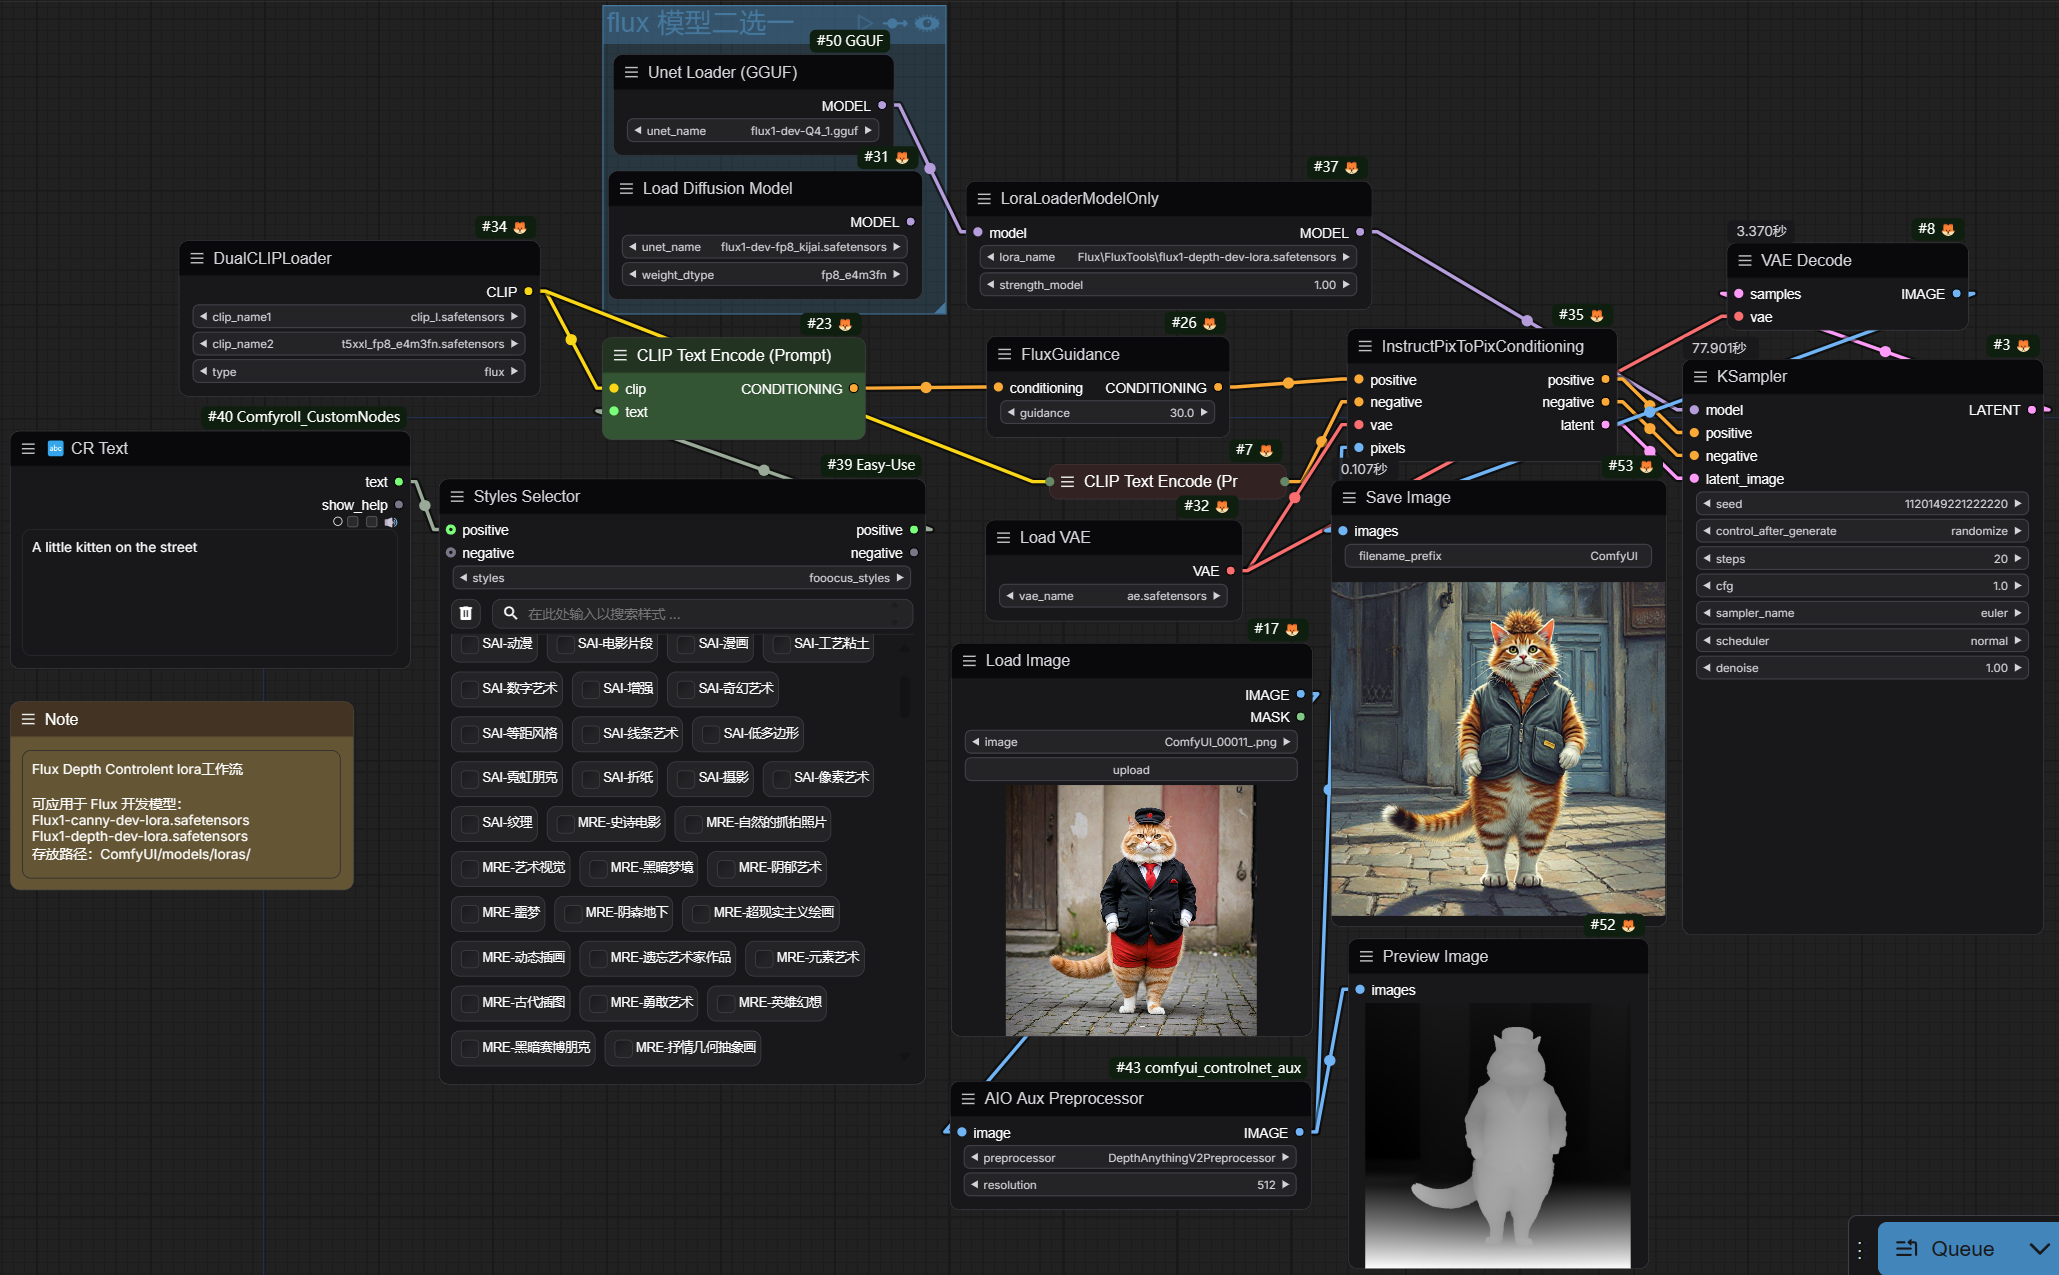Adjust the denoise value in KSampler

point(1860,668)
